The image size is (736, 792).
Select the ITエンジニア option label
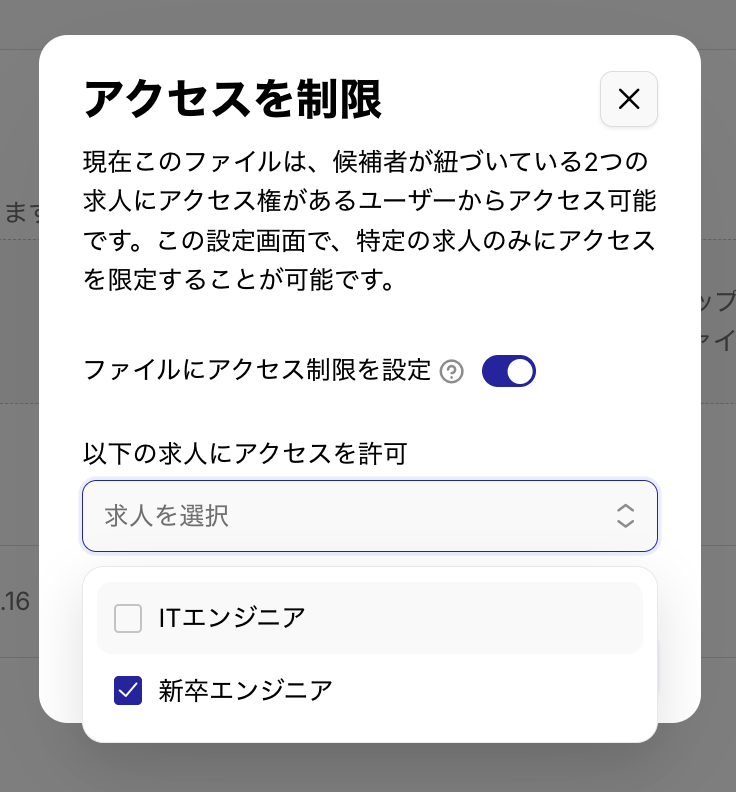point(232,618)
